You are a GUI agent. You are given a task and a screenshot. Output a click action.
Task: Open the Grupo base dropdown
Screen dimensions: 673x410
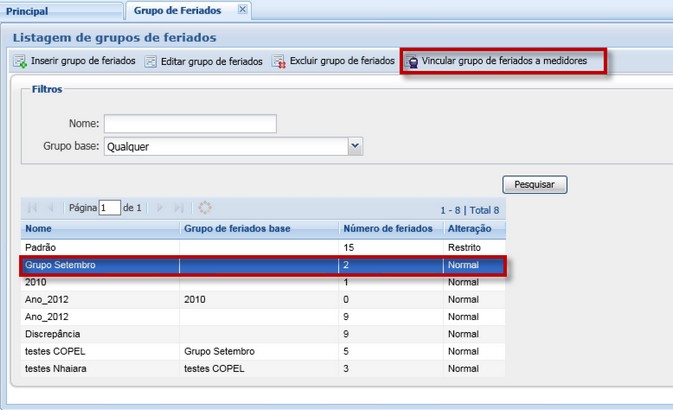click(x=355, y=147)
